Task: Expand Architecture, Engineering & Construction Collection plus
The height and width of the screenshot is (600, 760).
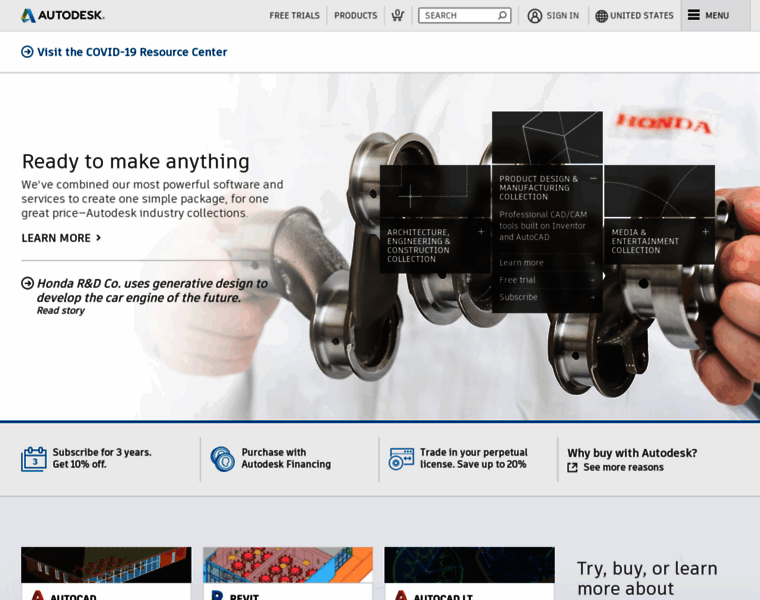Action: pos(481,232)
